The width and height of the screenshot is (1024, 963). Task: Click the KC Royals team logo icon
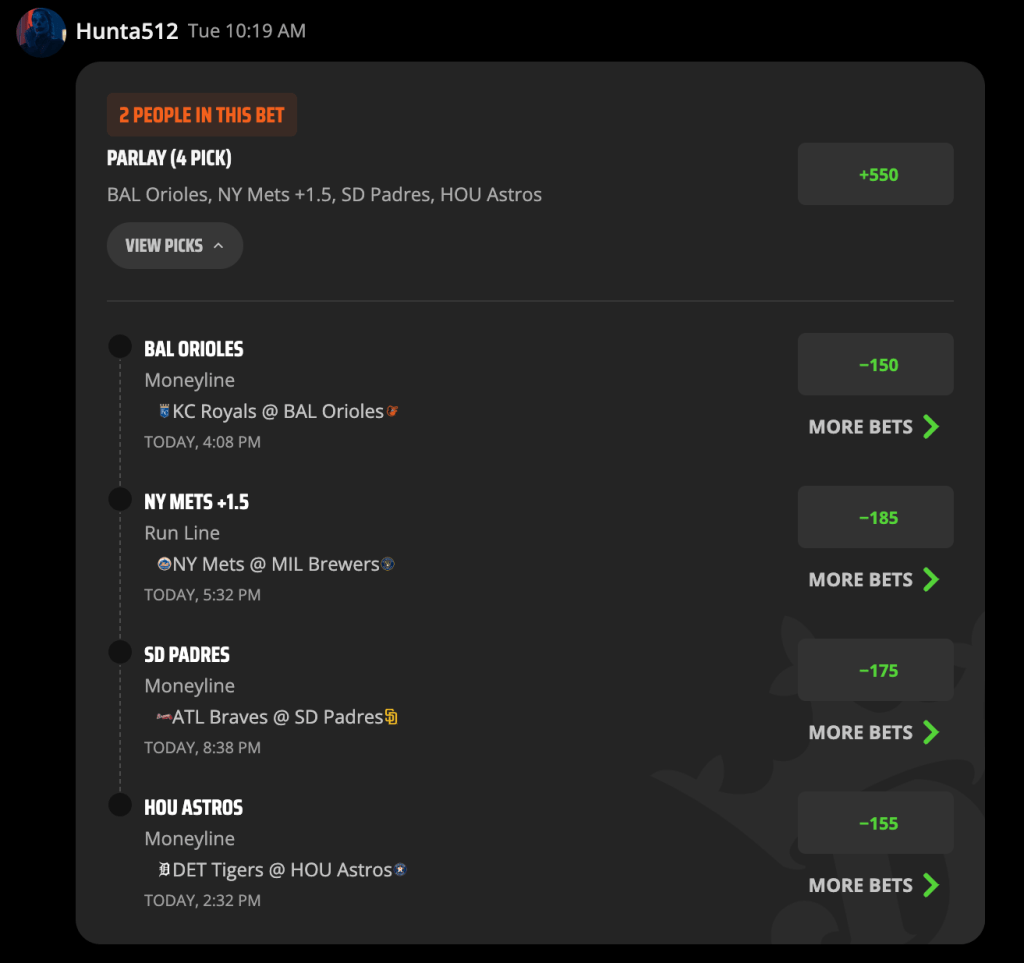165,411
